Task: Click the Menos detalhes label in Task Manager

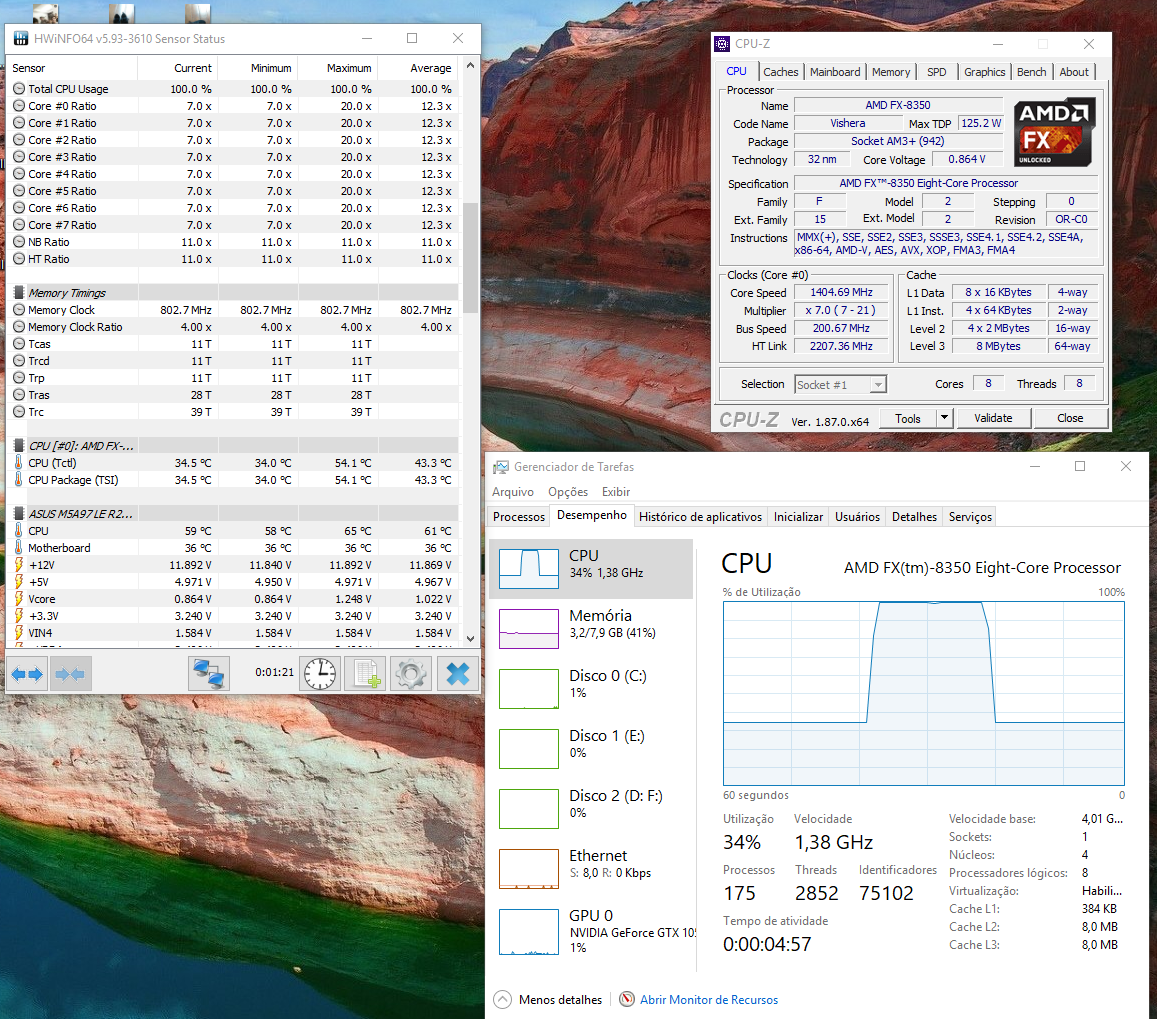Action: pos(560,1000)
